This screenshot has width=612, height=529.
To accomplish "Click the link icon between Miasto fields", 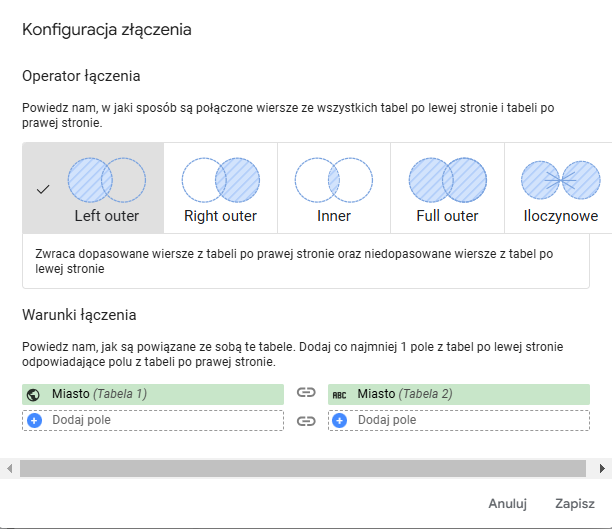I will coord(306,394).
